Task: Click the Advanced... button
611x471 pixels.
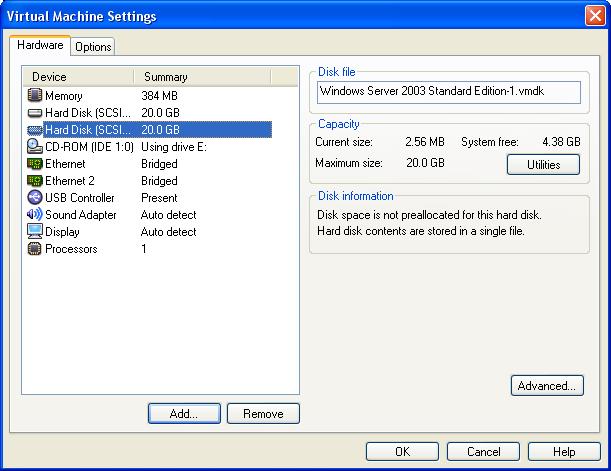Action: pyautogui.click(x=546, y=385)
